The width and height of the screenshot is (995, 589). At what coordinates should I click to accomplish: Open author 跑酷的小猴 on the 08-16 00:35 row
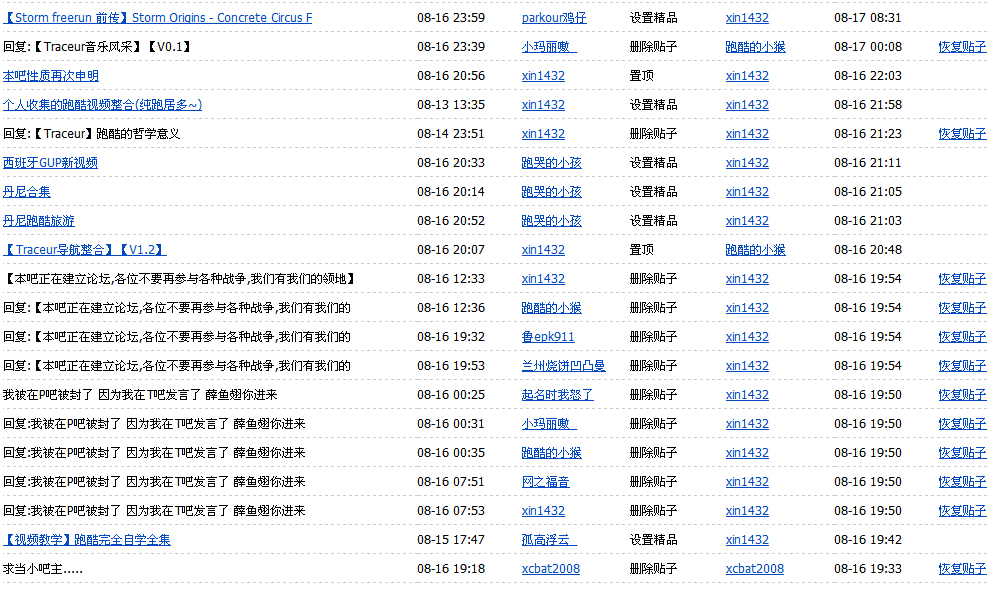click(551, 453)
